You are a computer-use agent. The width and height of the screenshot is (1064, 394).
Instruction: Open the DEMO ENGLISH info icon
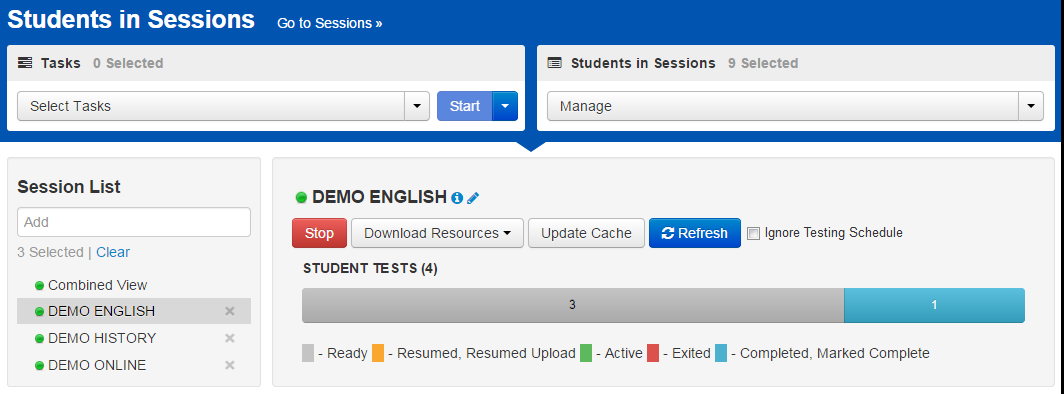click(457, 198)
